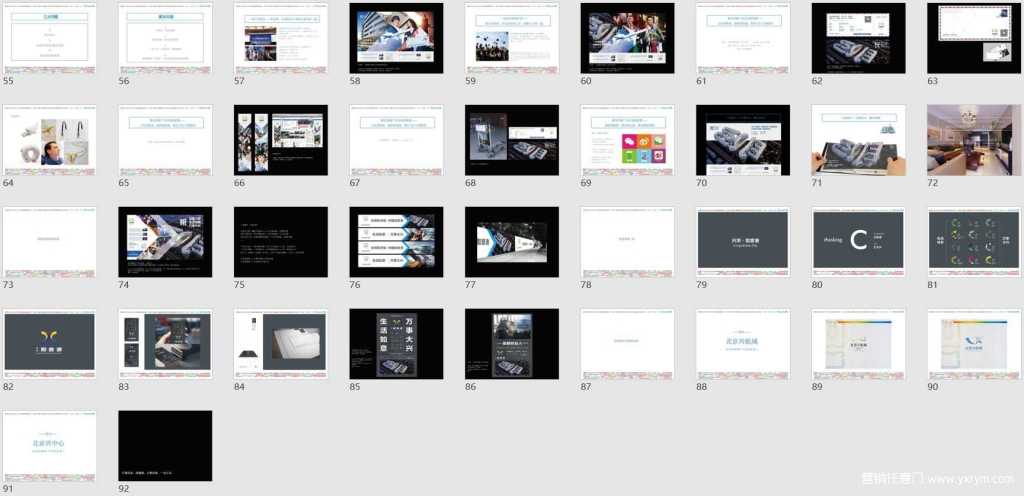Select slide 80 with large letter C

(x=858, y=242)
